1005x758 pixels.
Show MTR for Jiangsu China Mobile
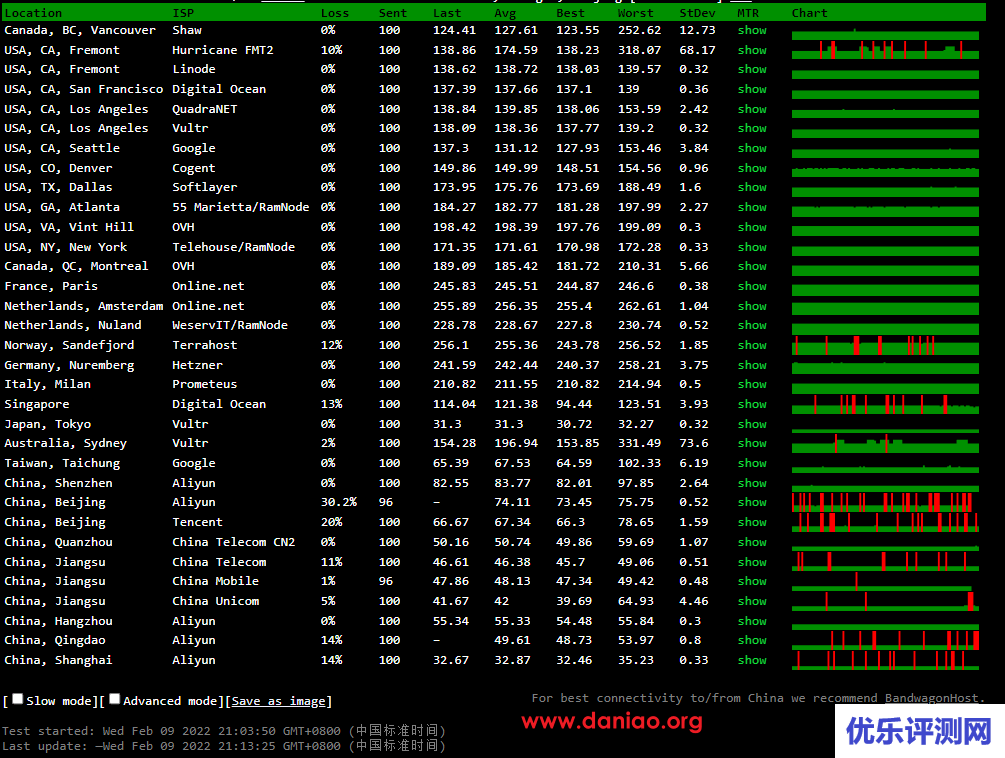pos(752,581)
